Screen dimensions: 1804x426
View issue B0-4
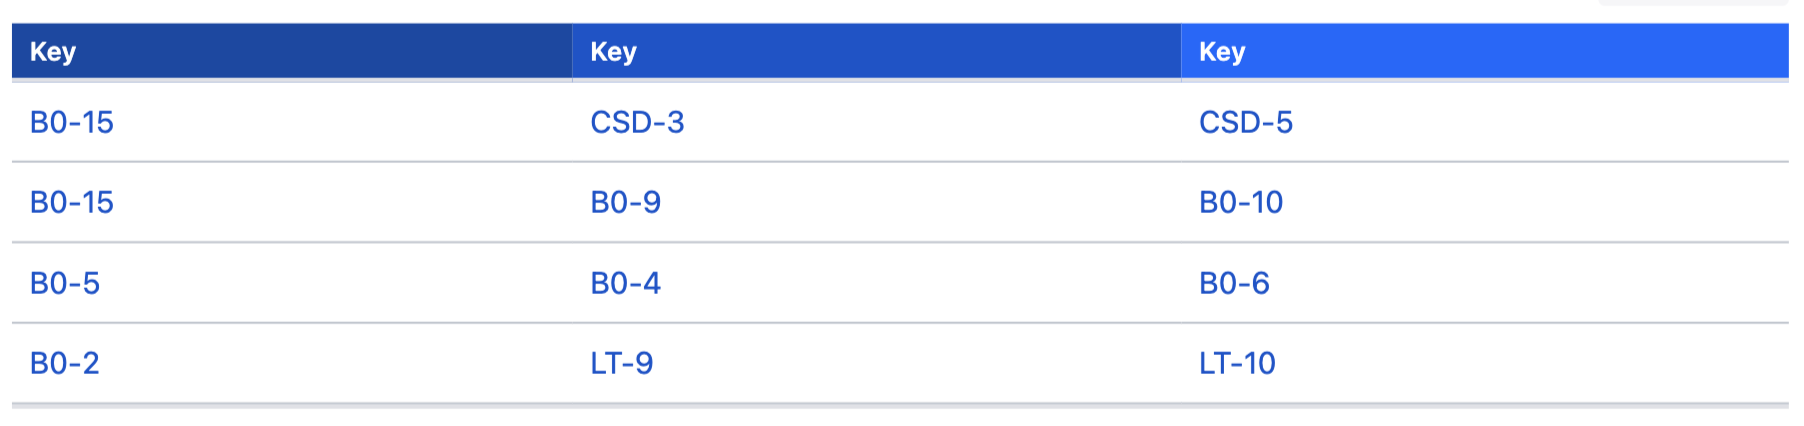point(625,283)
